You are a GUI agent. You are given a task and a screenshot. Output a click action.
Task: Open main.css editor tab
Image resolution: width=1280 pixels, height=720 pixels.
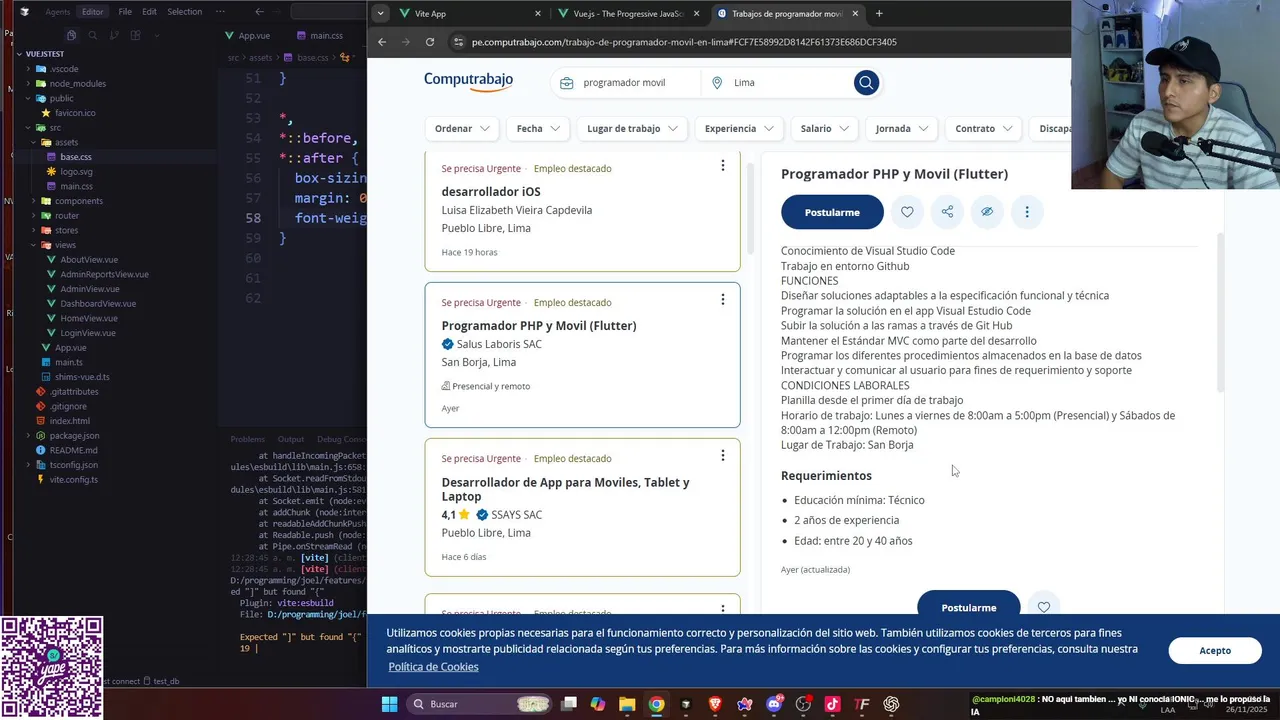319,36
